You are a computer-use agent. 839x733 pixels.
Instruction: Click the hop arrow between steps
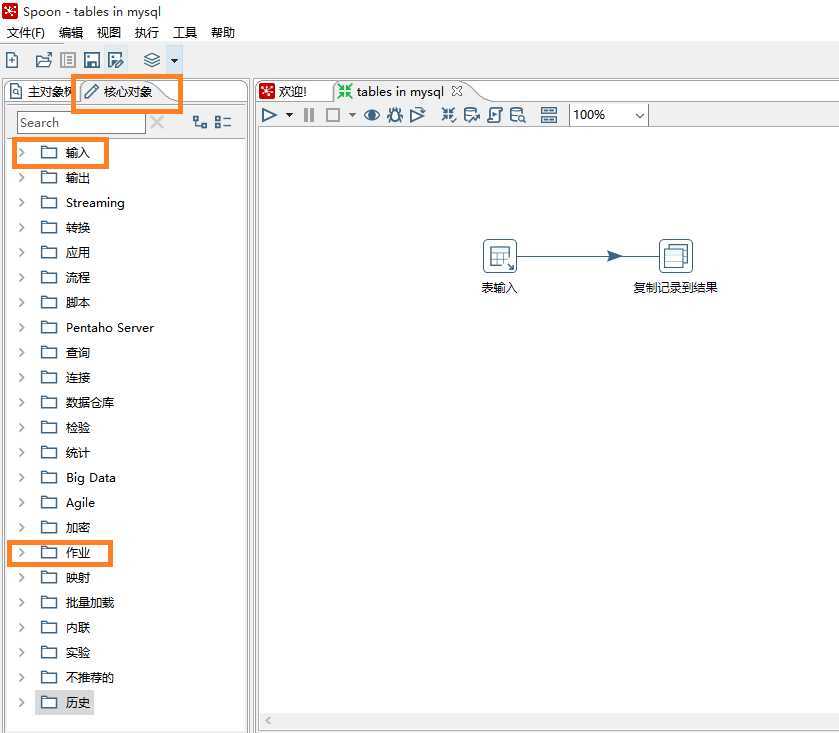point(615,256)
